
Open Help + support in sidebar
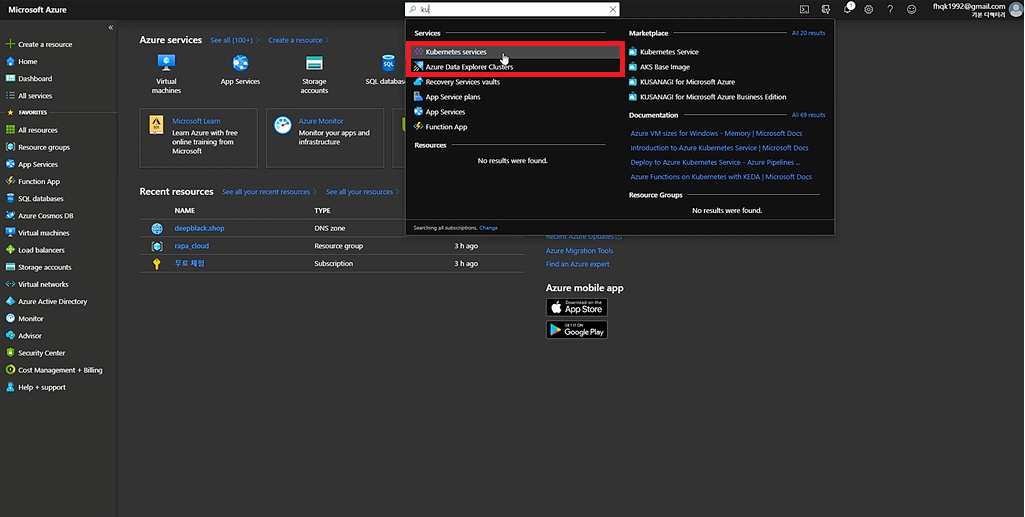coord(36,388)
